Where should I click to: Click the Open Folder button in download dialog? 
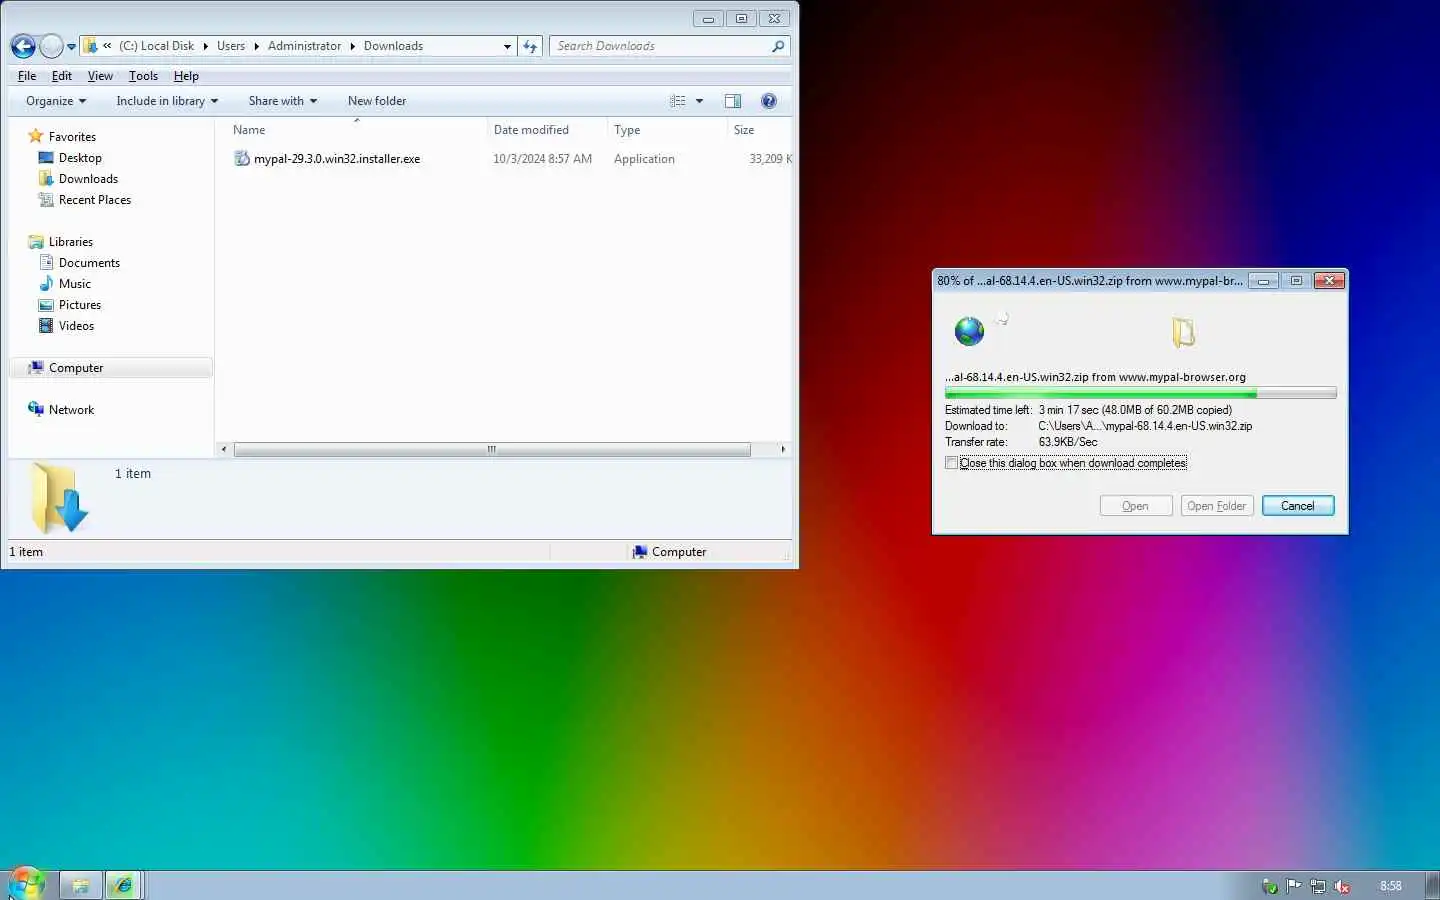tap(1216, 506)
